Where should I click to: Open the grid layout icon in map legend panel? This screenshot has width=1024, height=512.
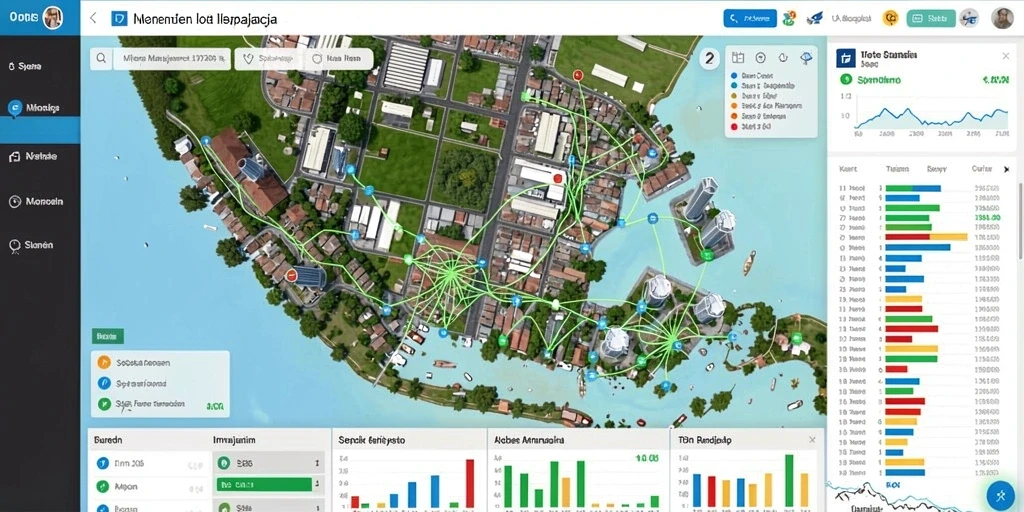pyautogui.click(x=738, y=57)
